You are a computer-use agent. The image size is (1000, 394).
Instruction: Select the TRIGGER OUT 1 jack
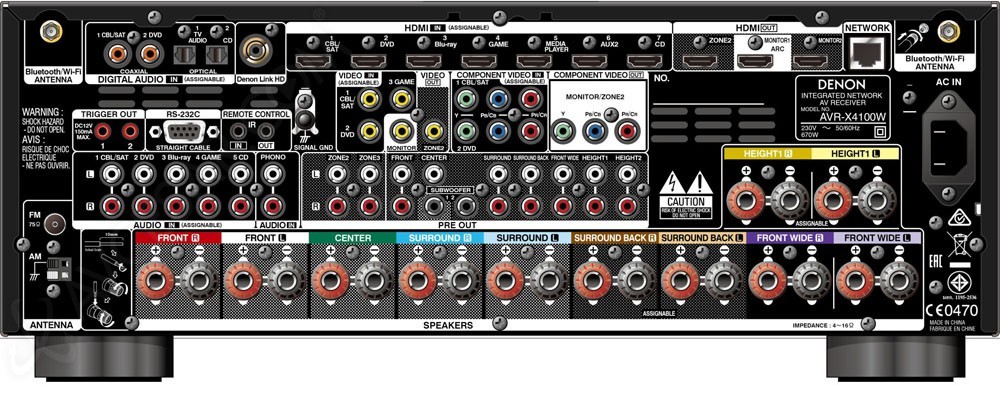pos(102,131)
